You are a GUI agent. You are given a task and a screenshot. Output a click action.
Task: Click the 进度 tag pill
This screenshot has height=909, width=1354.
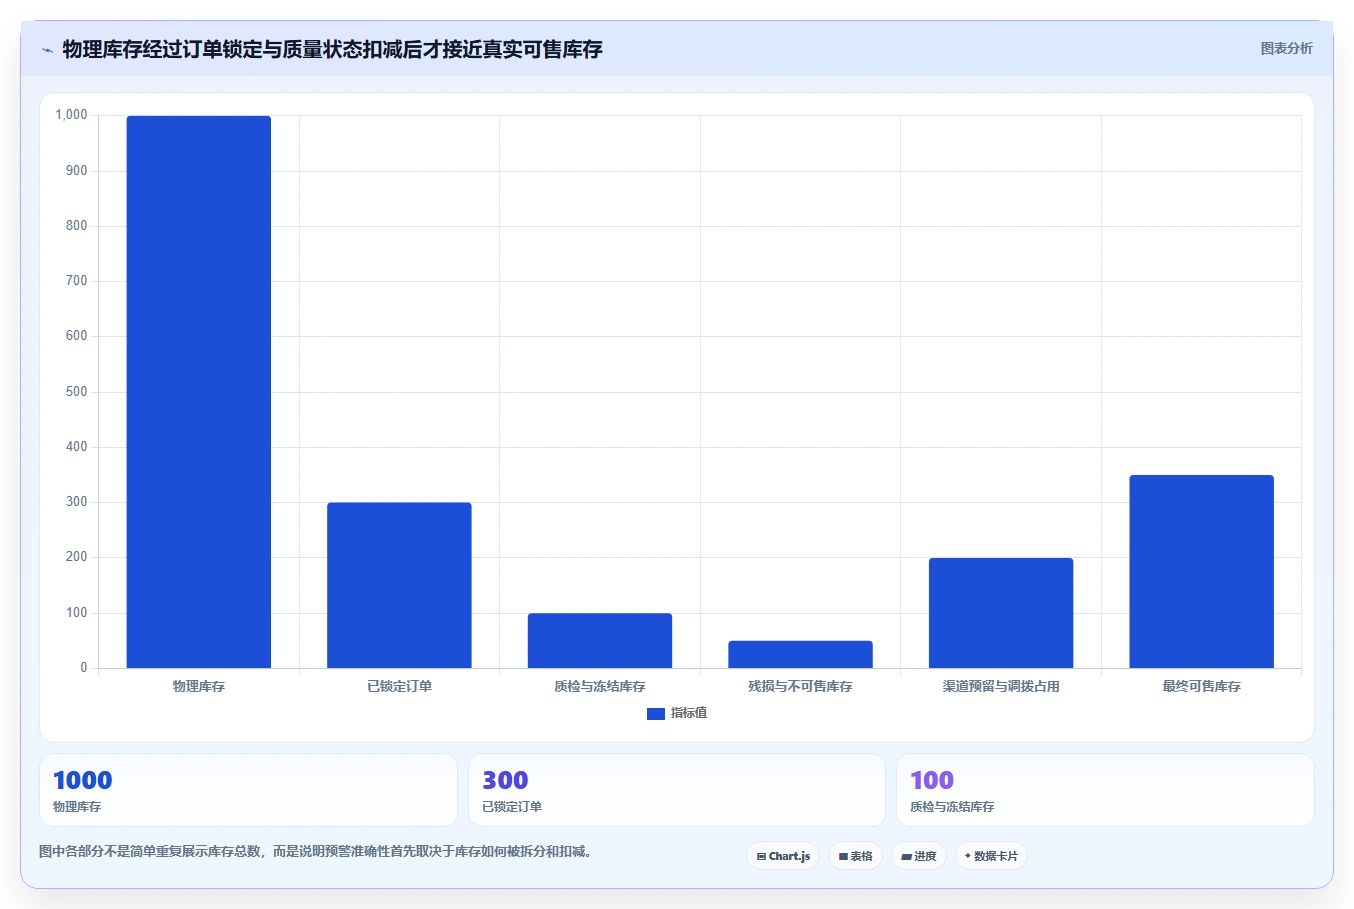pyautogui.click(x=919, y=856)
